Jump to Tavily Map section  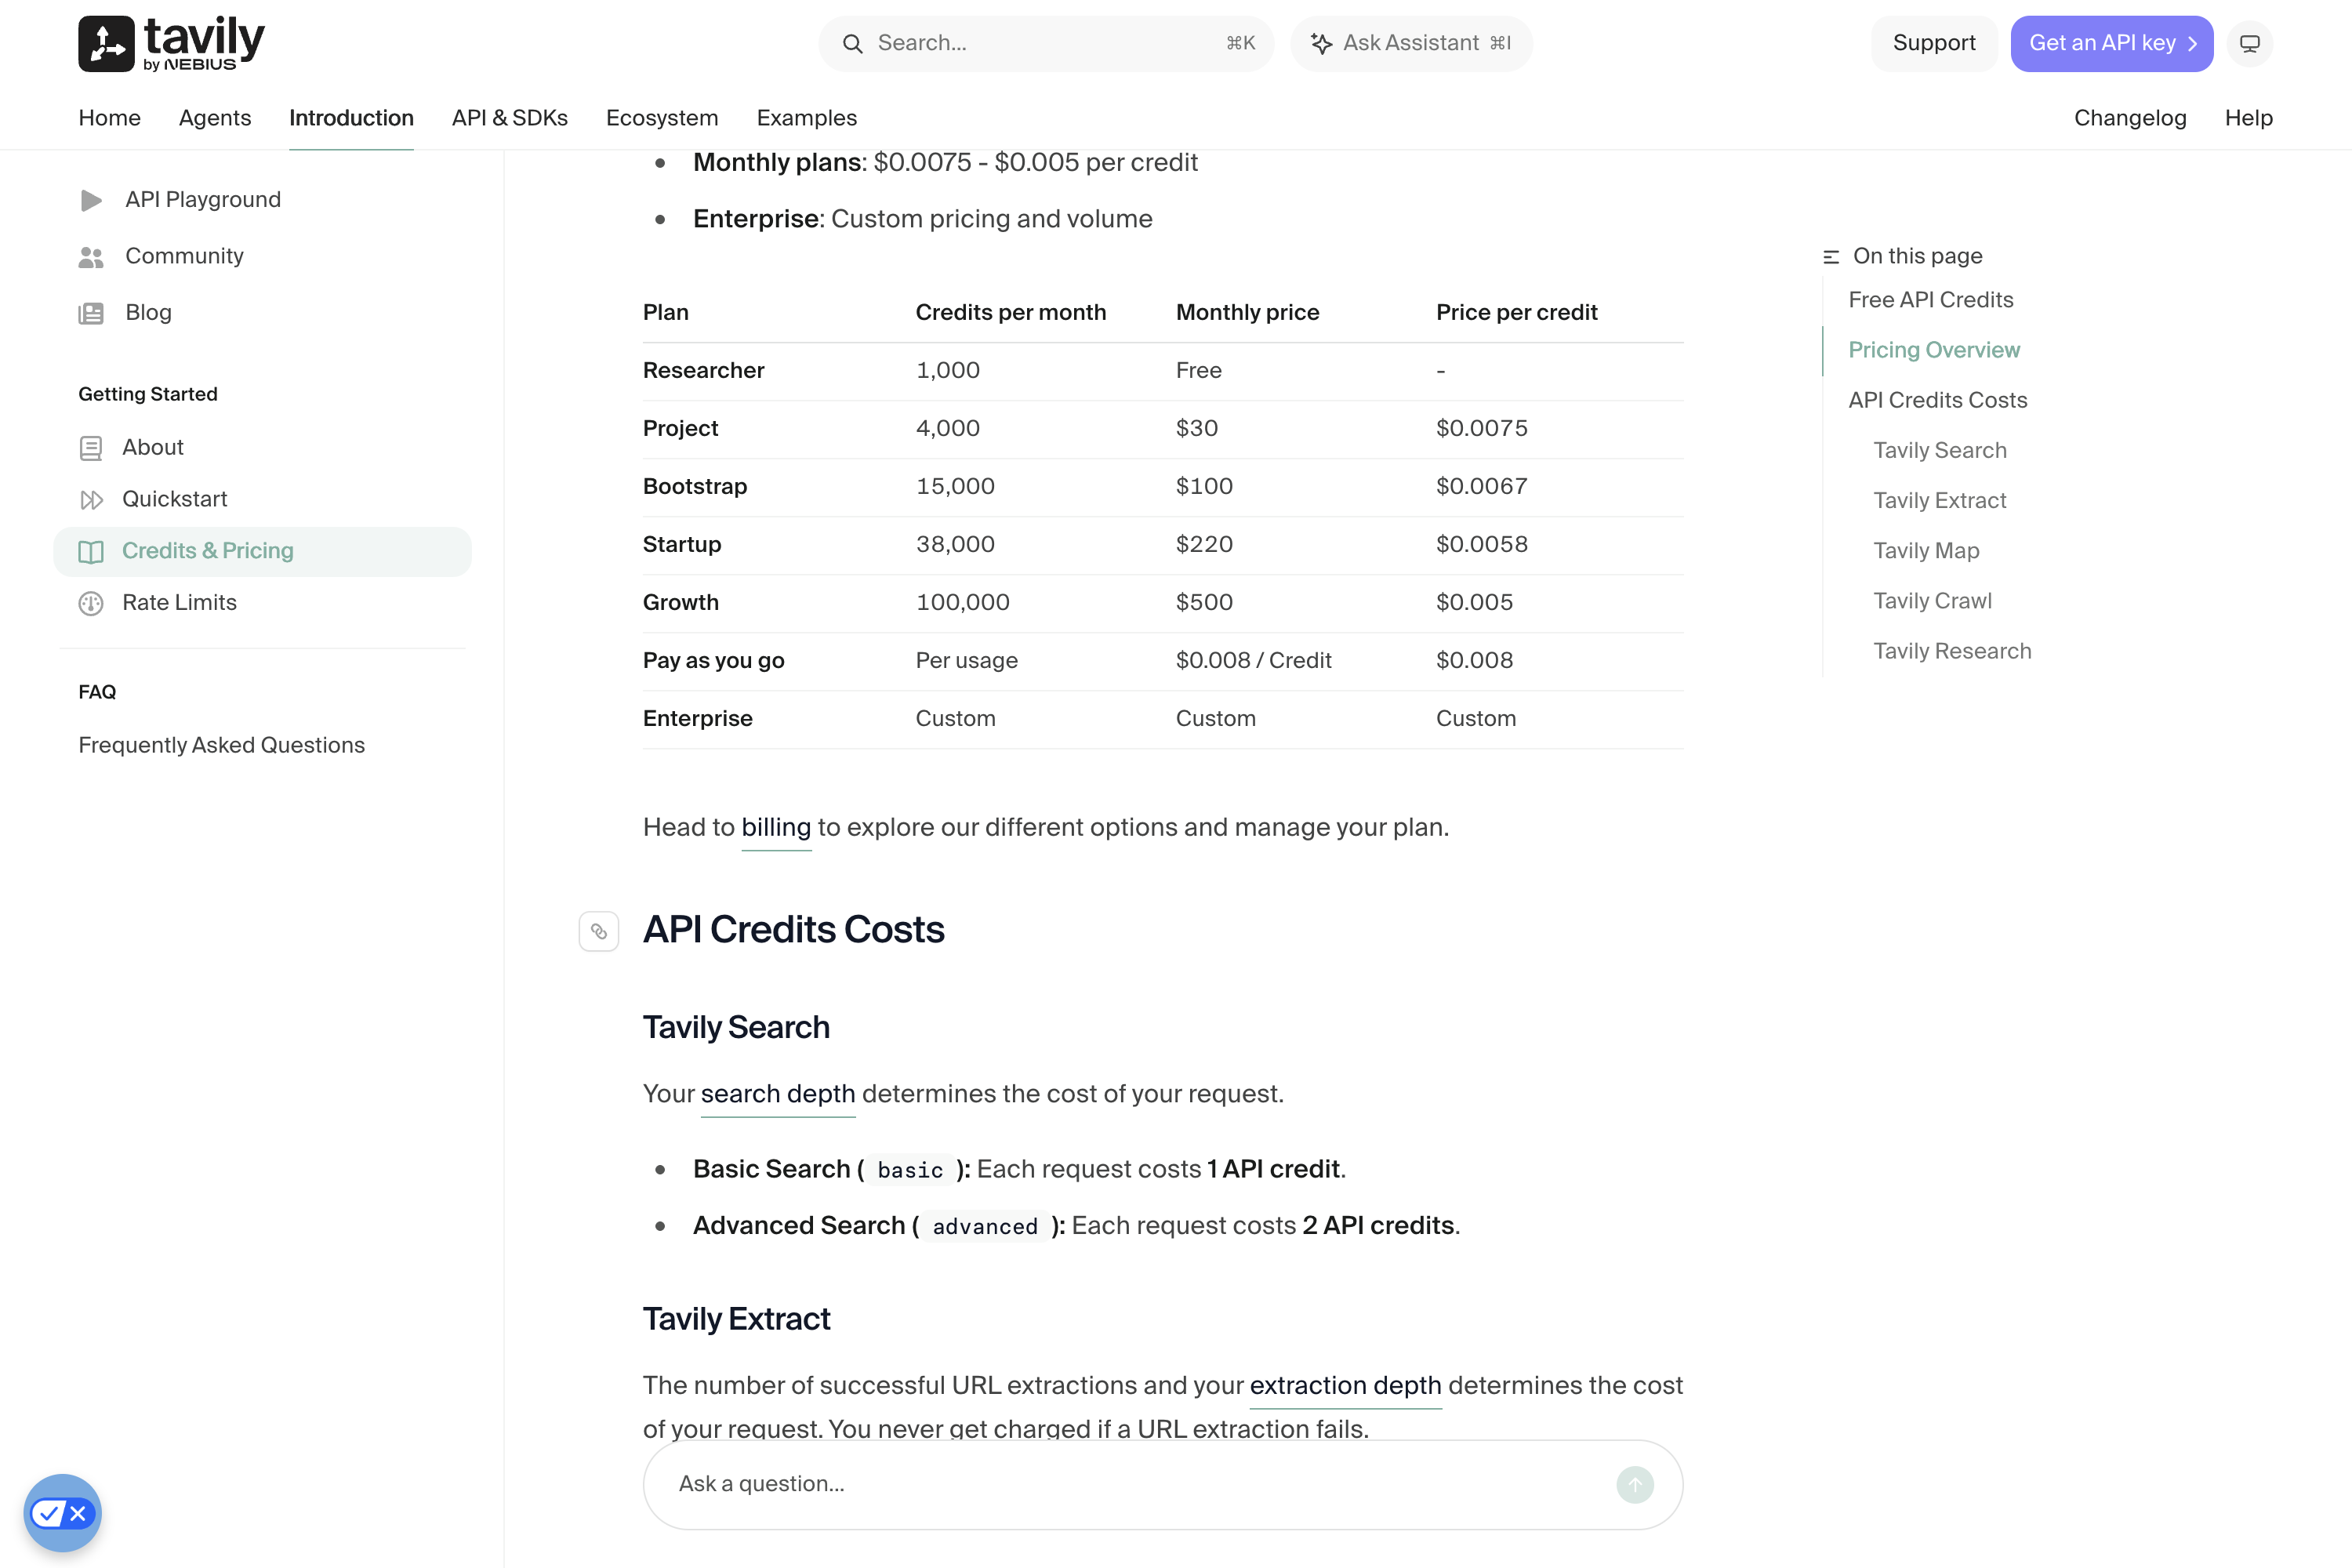(x=1926, y=551)
